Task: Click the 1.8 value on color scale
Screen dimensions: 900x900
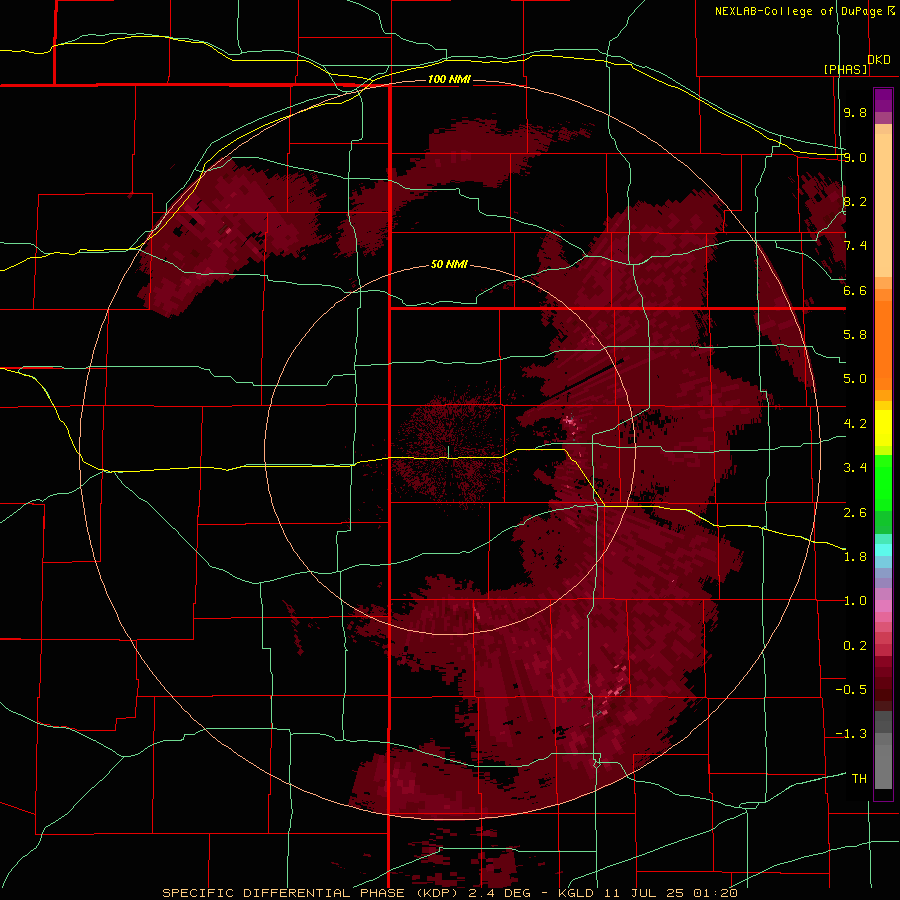Action: [x=855, y=557]
